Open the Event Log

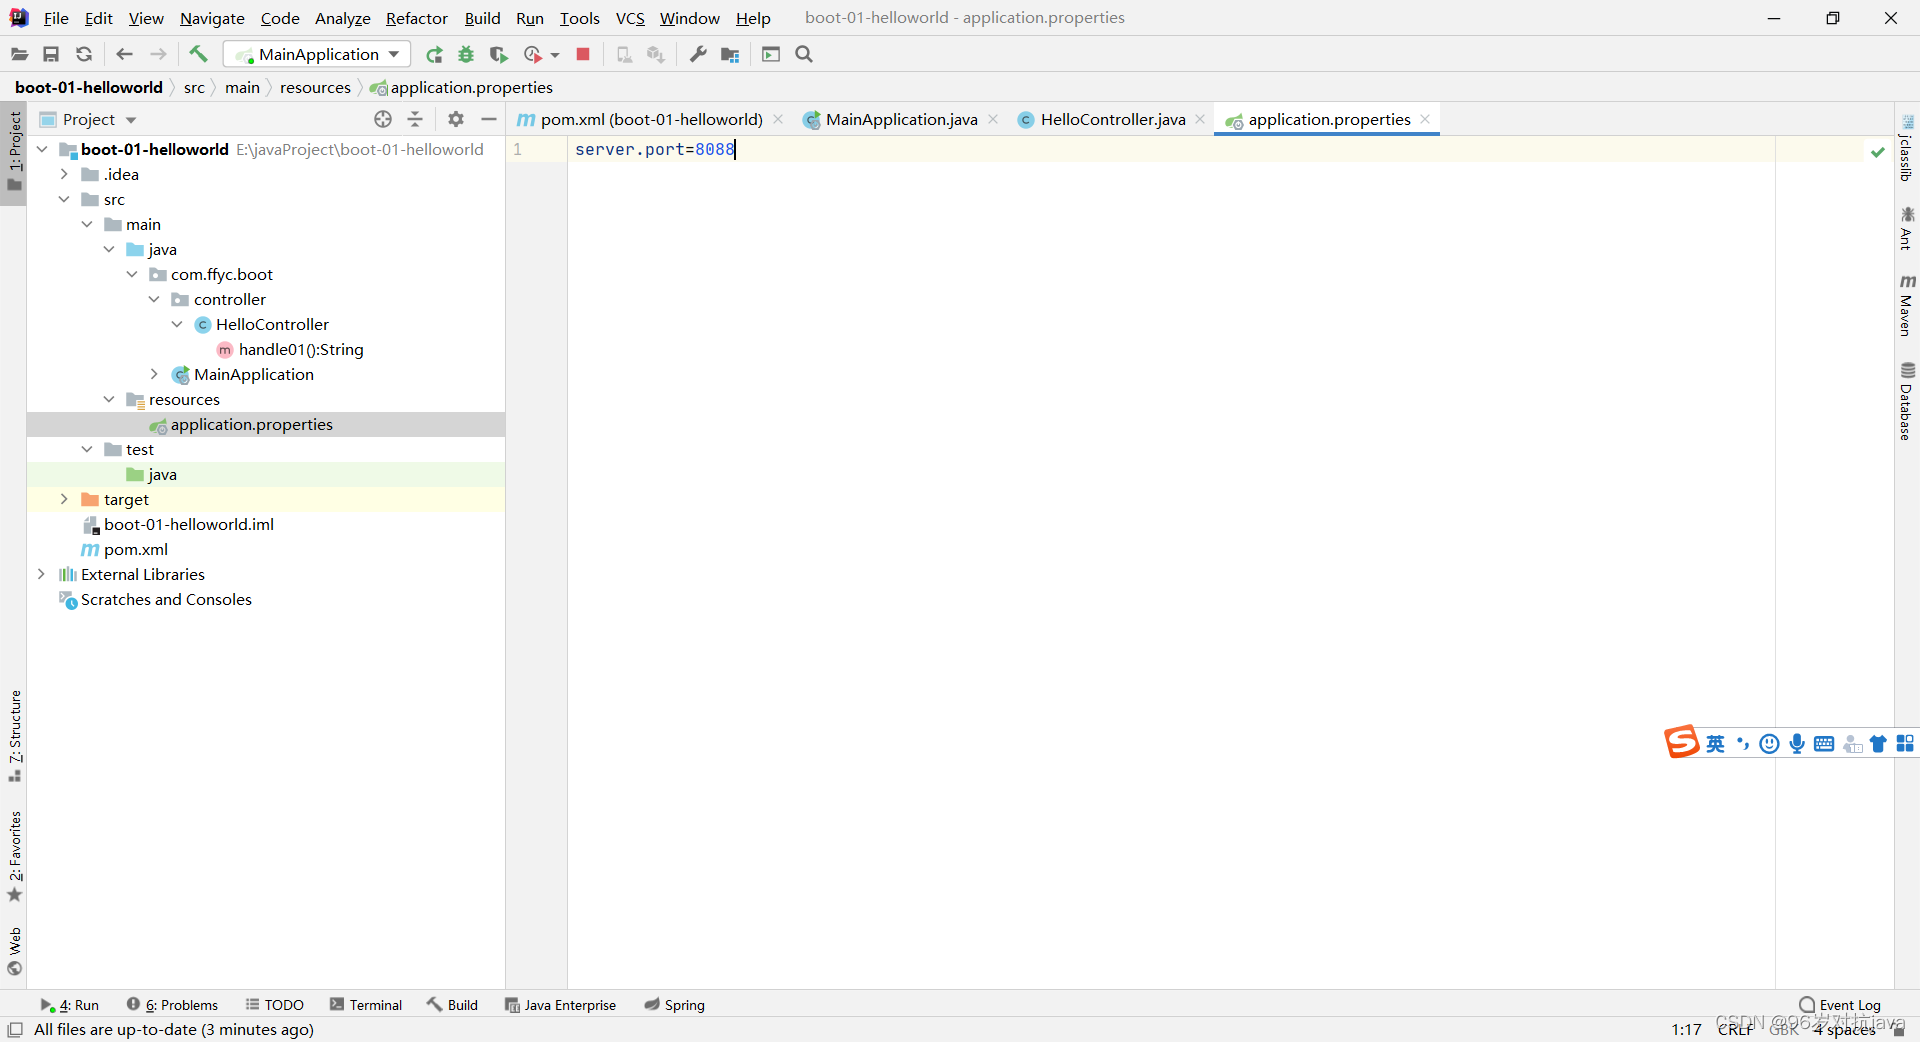(1840, 1005)
